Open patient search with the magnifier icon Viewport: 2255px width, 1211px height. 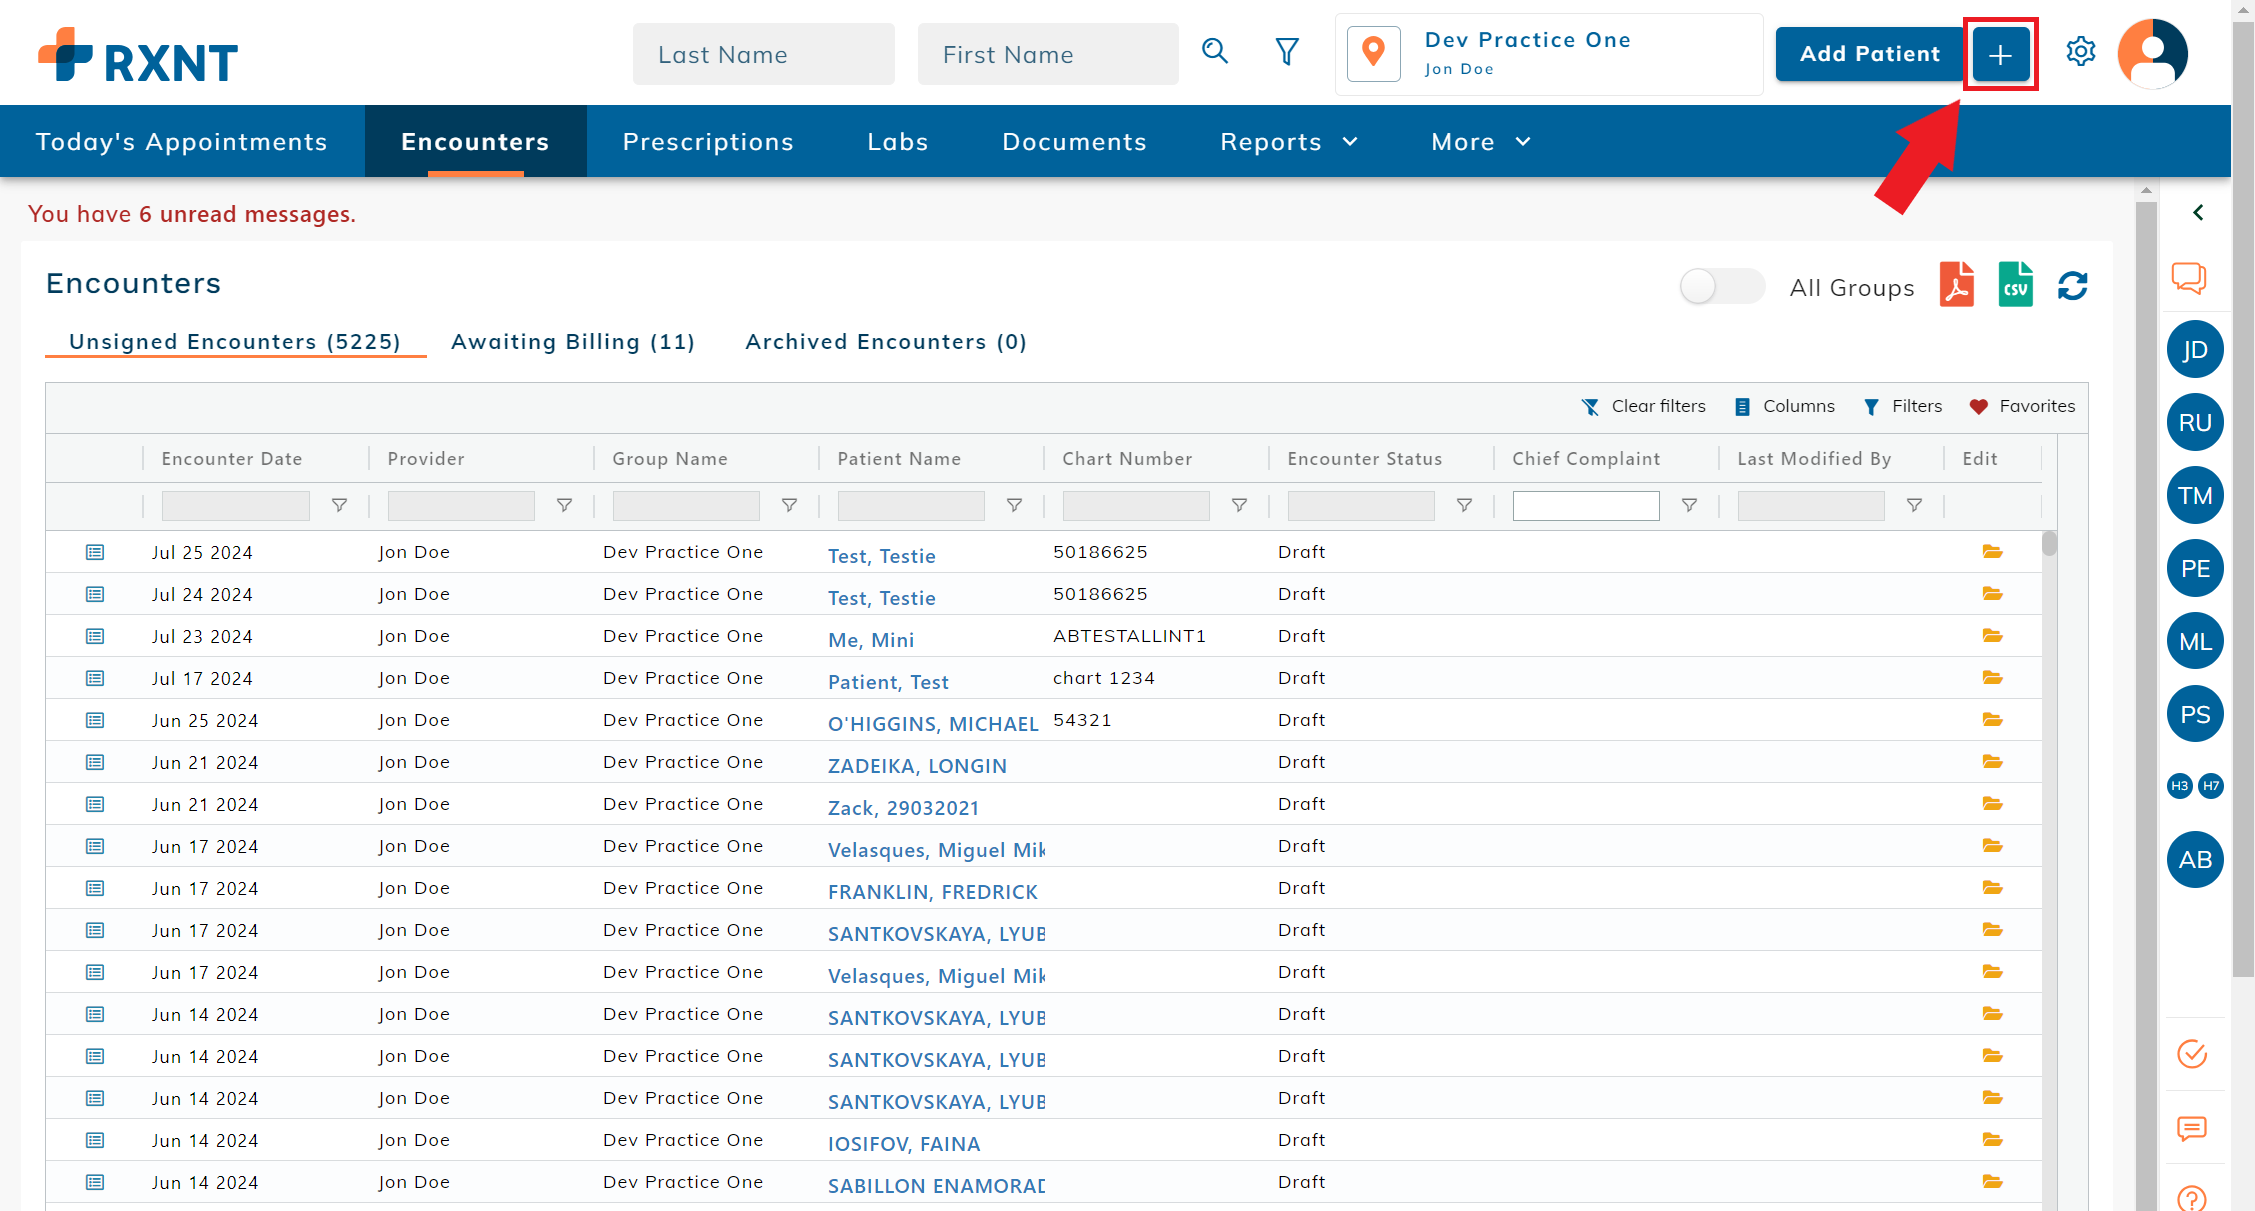pyautogui.click(x=1215, y=51)
